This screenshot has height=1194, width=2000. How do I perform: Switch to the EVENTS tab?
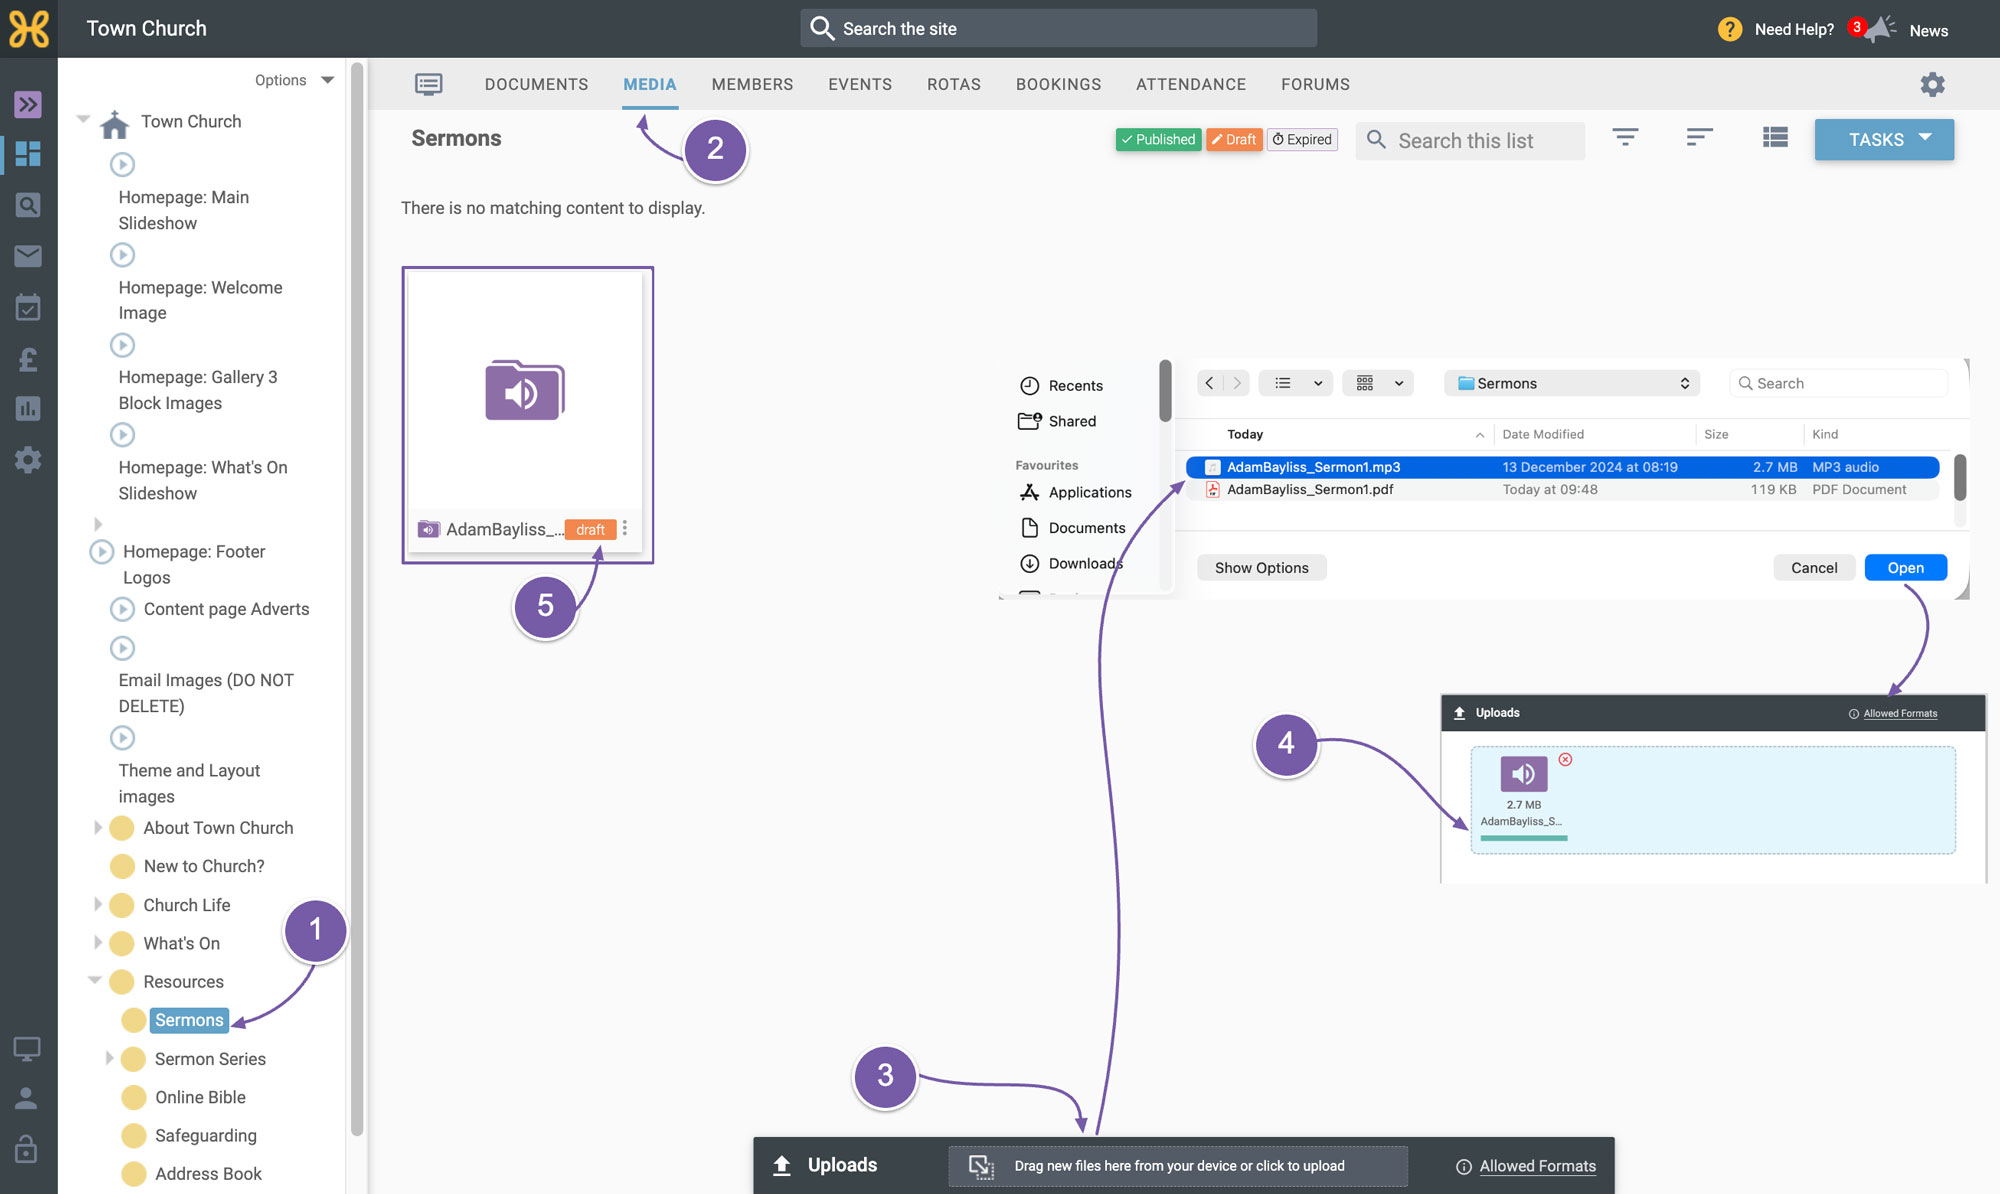860,84
